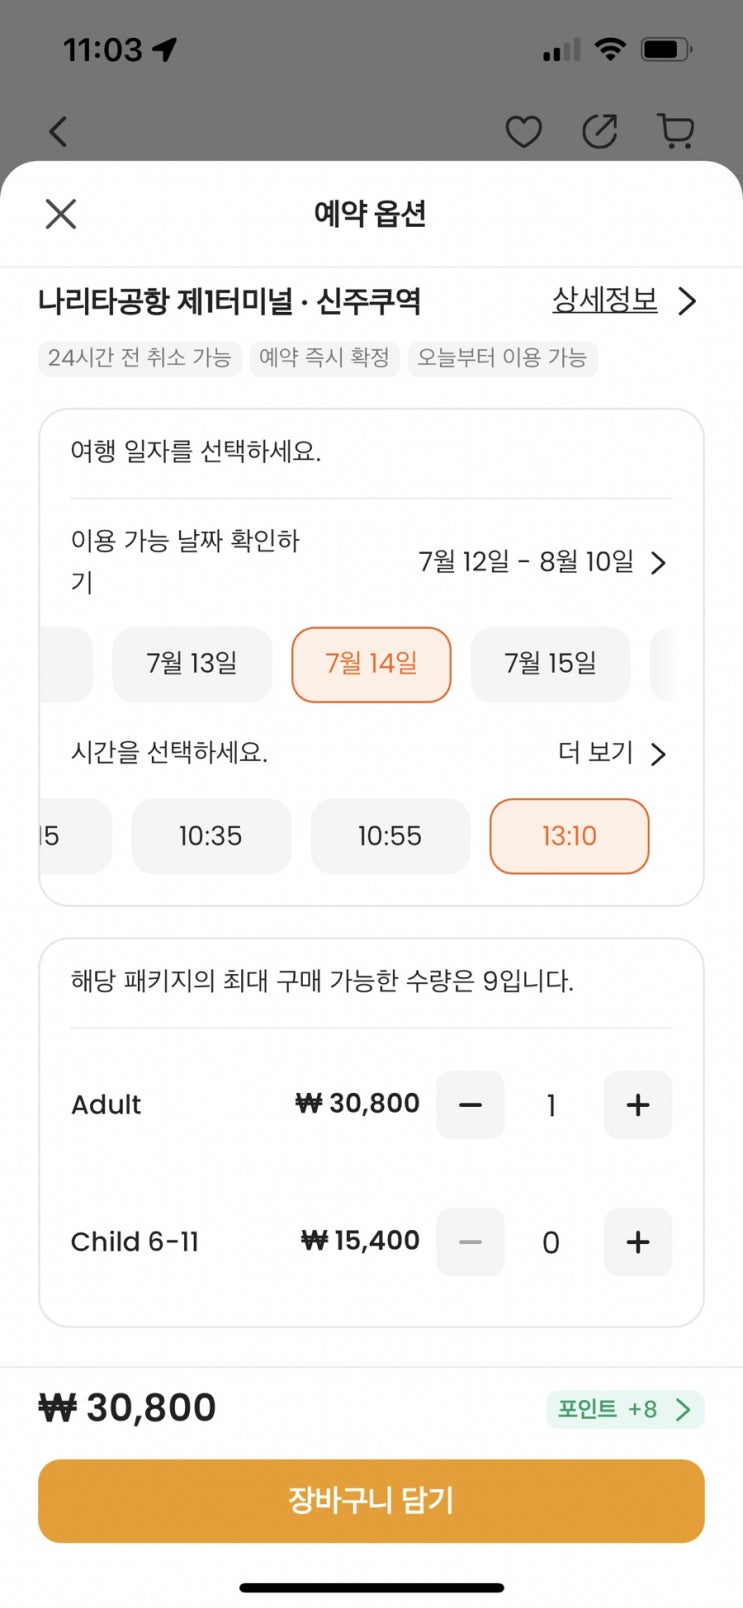This screenshot has width=743, height=1608.
Task: Increase Child 6-11 quantity with plus
Action: click(637, 1242)
